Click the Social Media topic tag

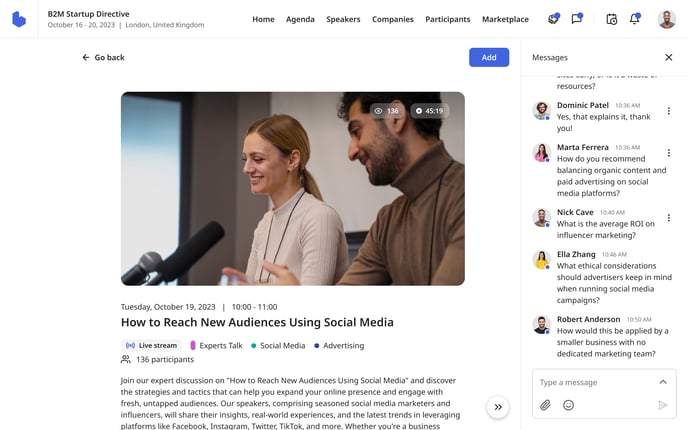[278, 346]
